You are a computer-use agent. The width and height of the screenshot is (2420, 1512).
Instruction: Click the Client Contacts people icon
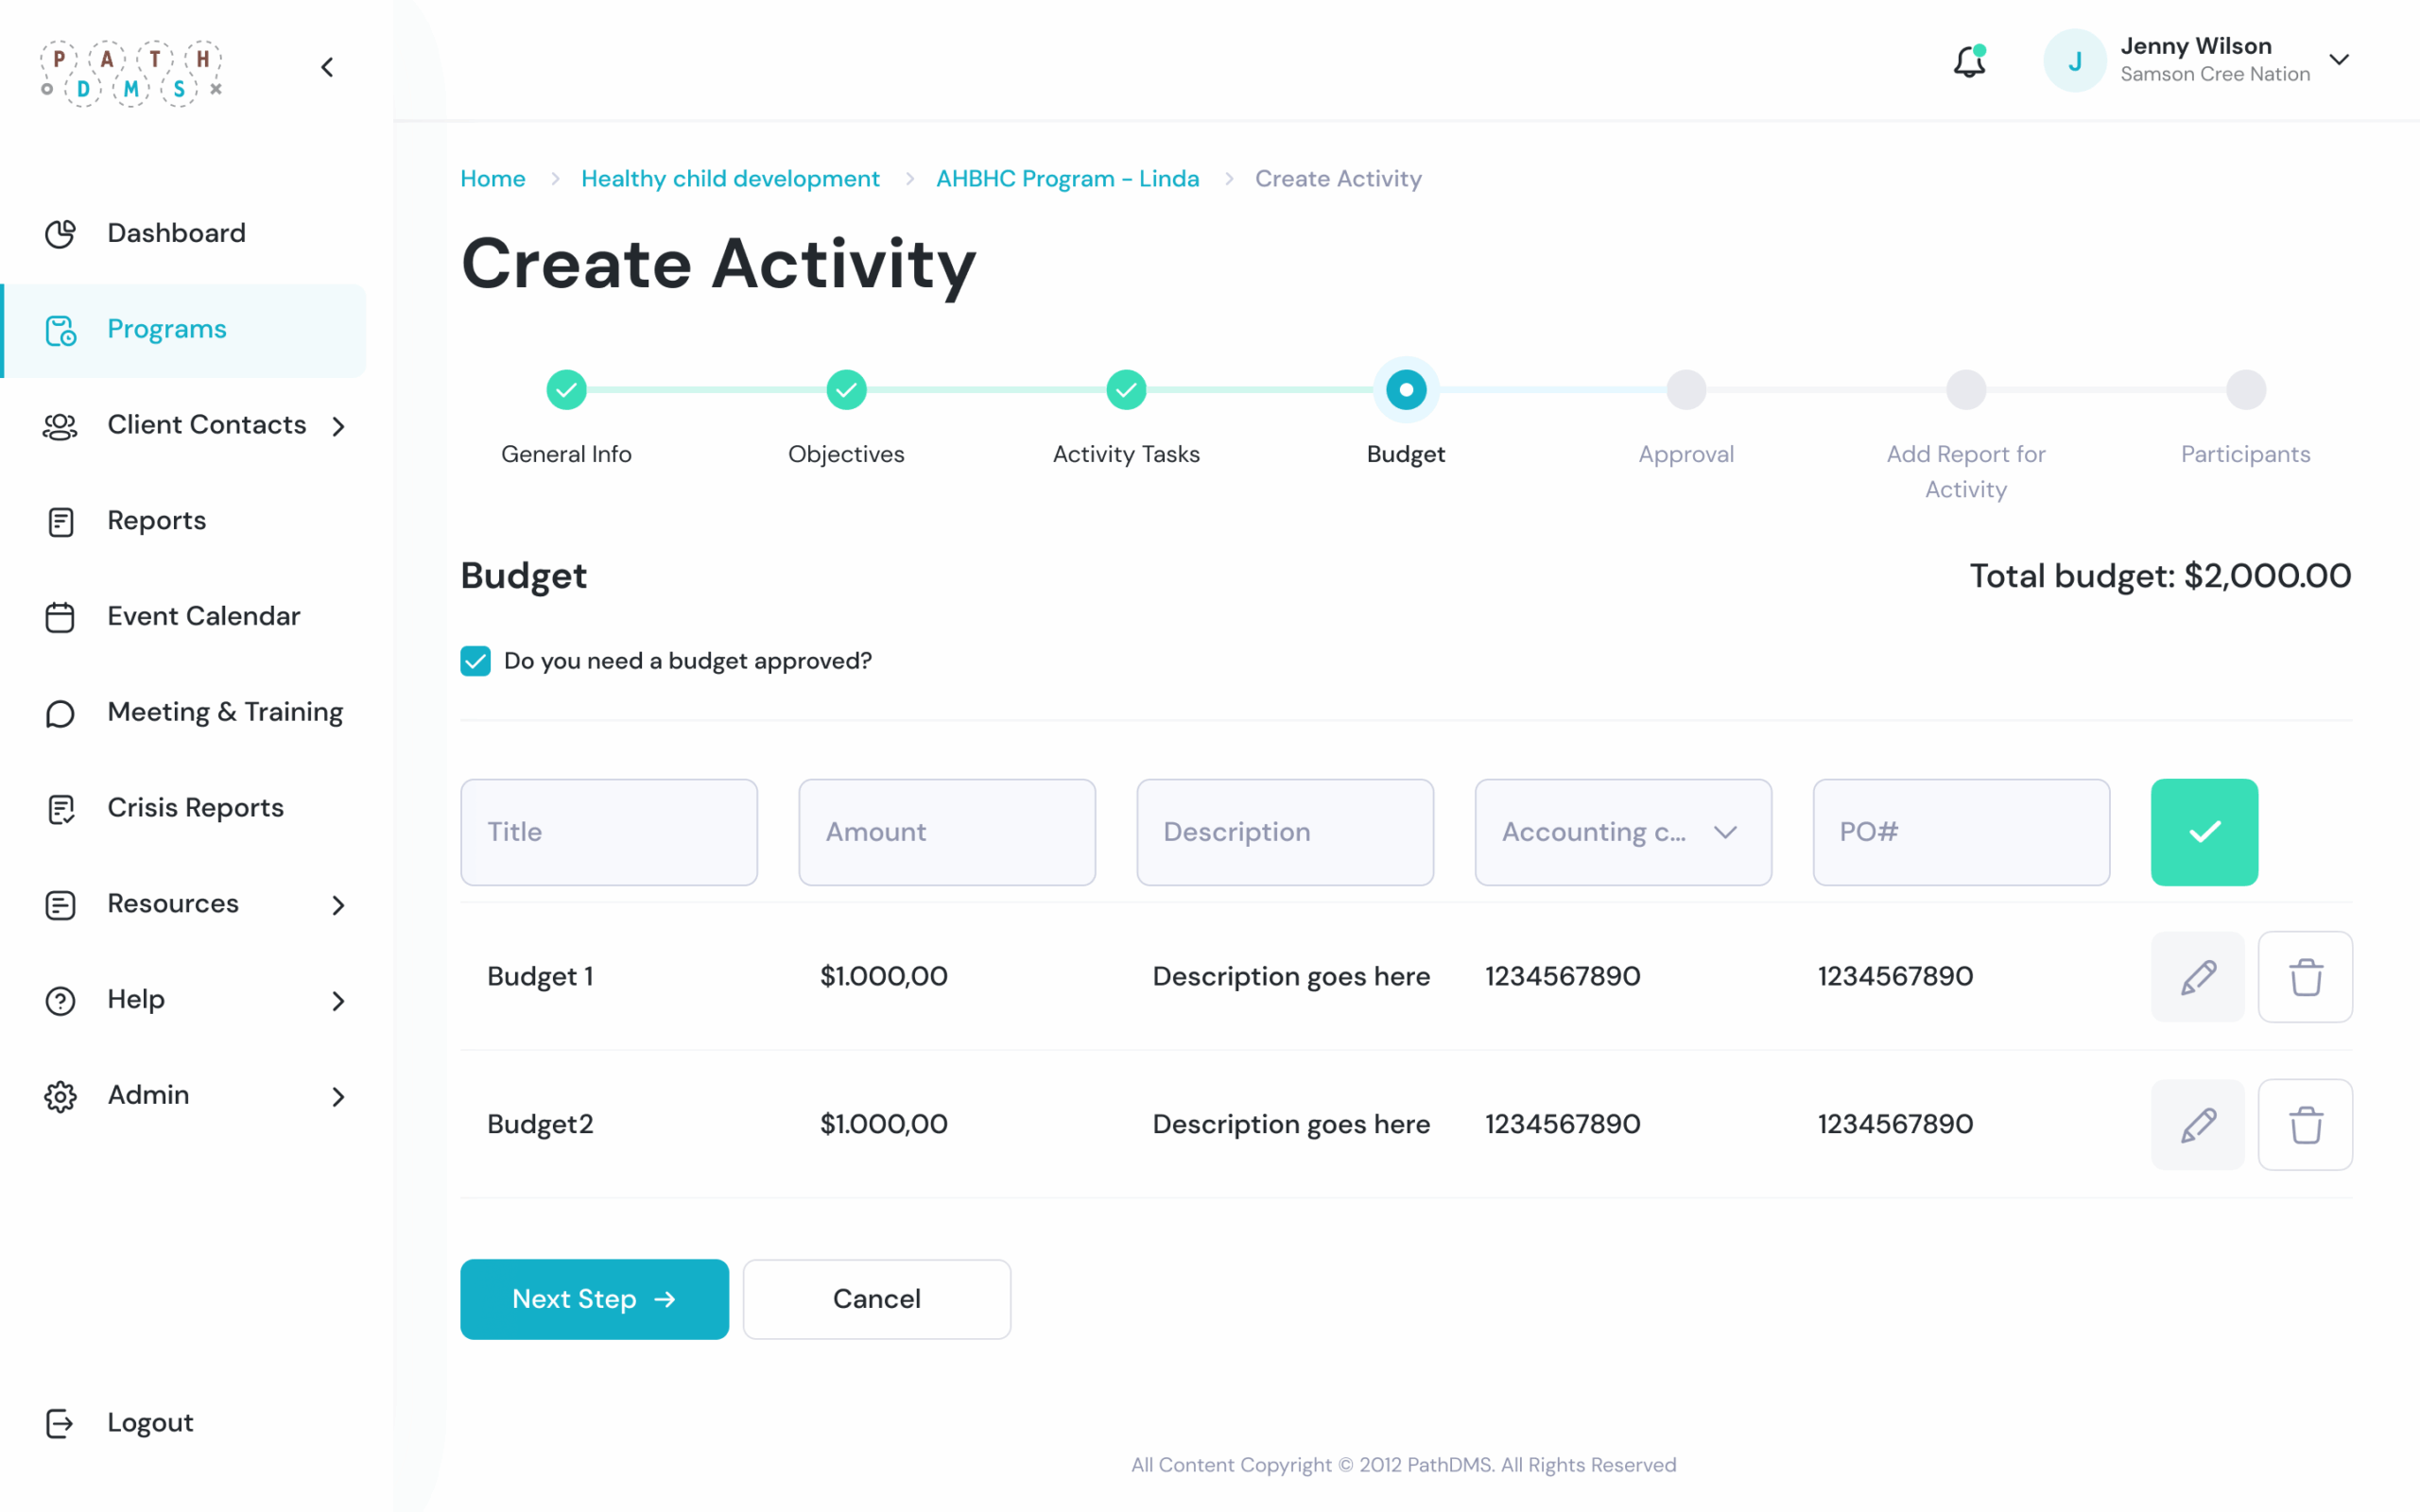(60, 426)
